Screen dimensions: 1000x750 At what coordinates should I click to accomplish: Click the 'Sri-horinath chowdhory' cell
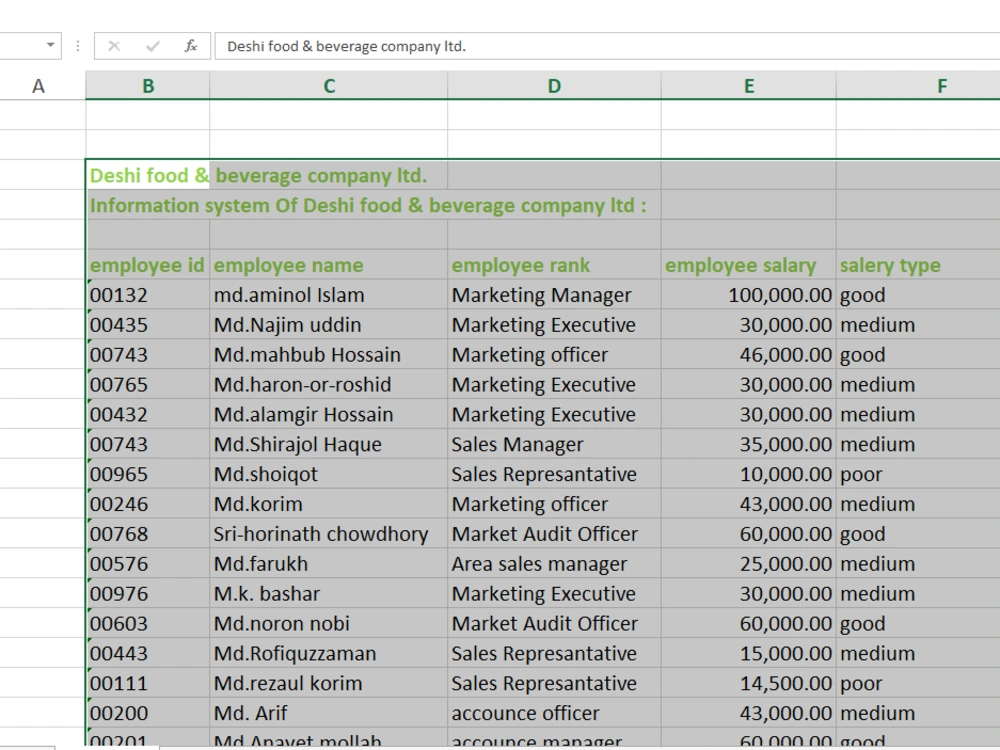pos(329,534)
